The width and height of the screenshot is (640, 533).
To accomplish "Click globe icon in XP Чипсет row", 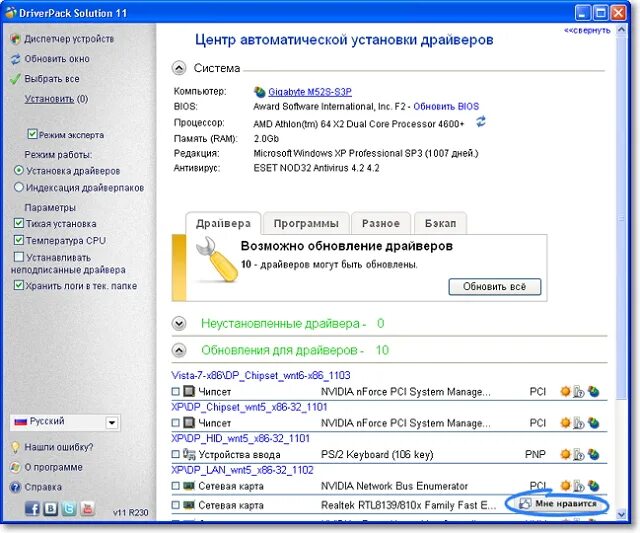I will click(x=593, y=423).
